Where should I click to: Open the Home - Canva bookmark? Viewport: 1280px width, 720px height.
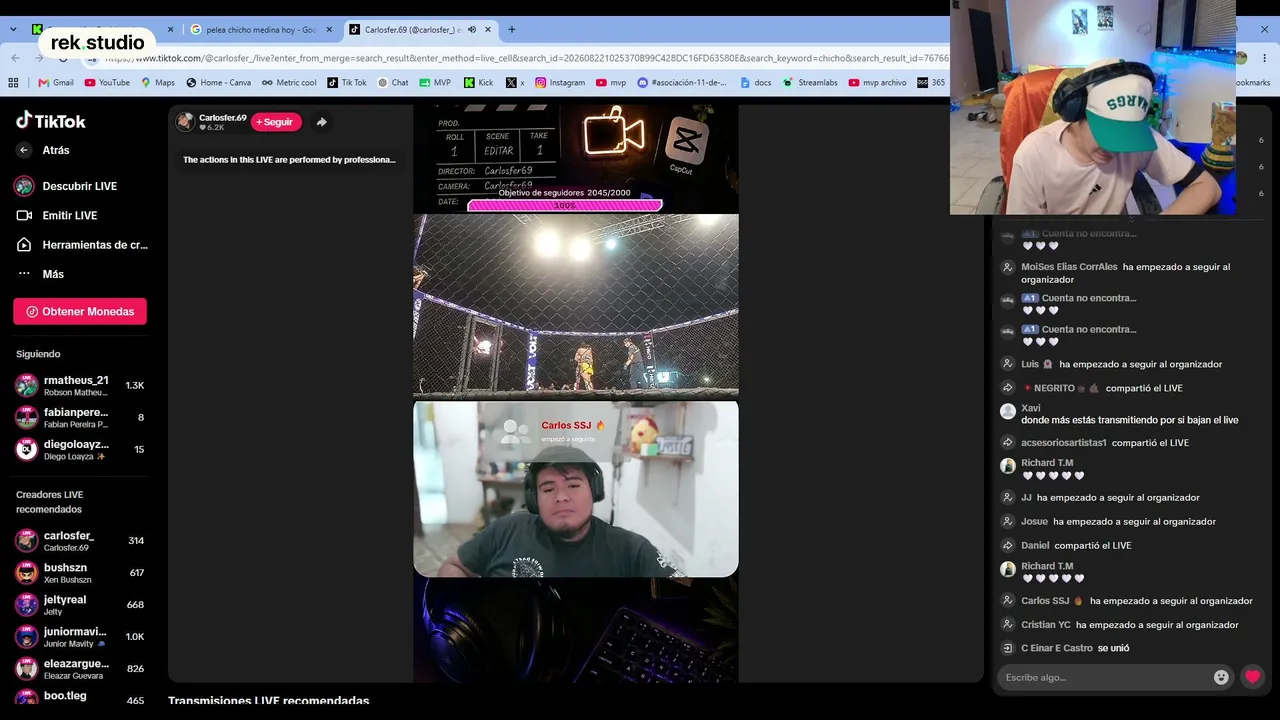(x=218, y=83)
